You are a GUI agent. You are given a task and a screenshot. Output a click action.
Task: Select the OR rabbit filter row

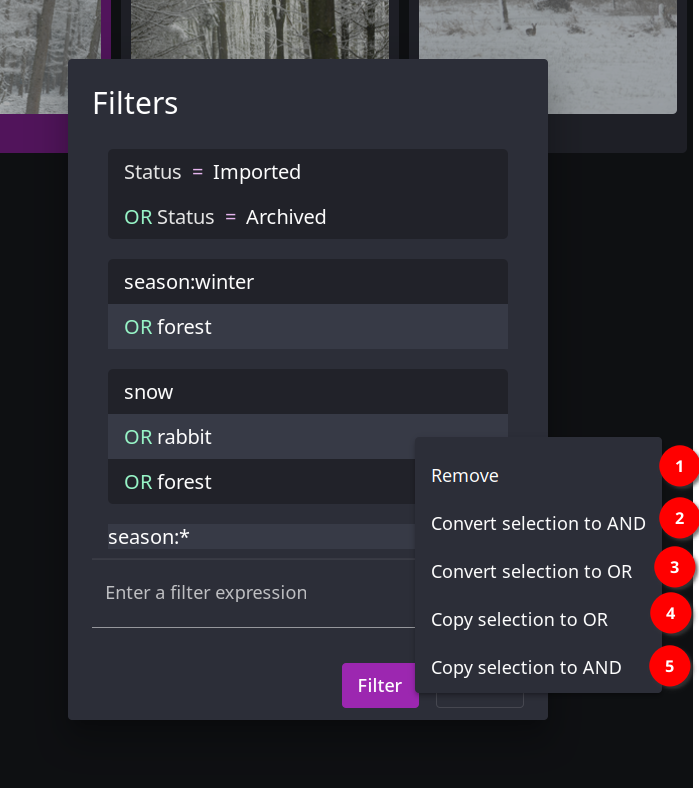[x=308, y=437]
